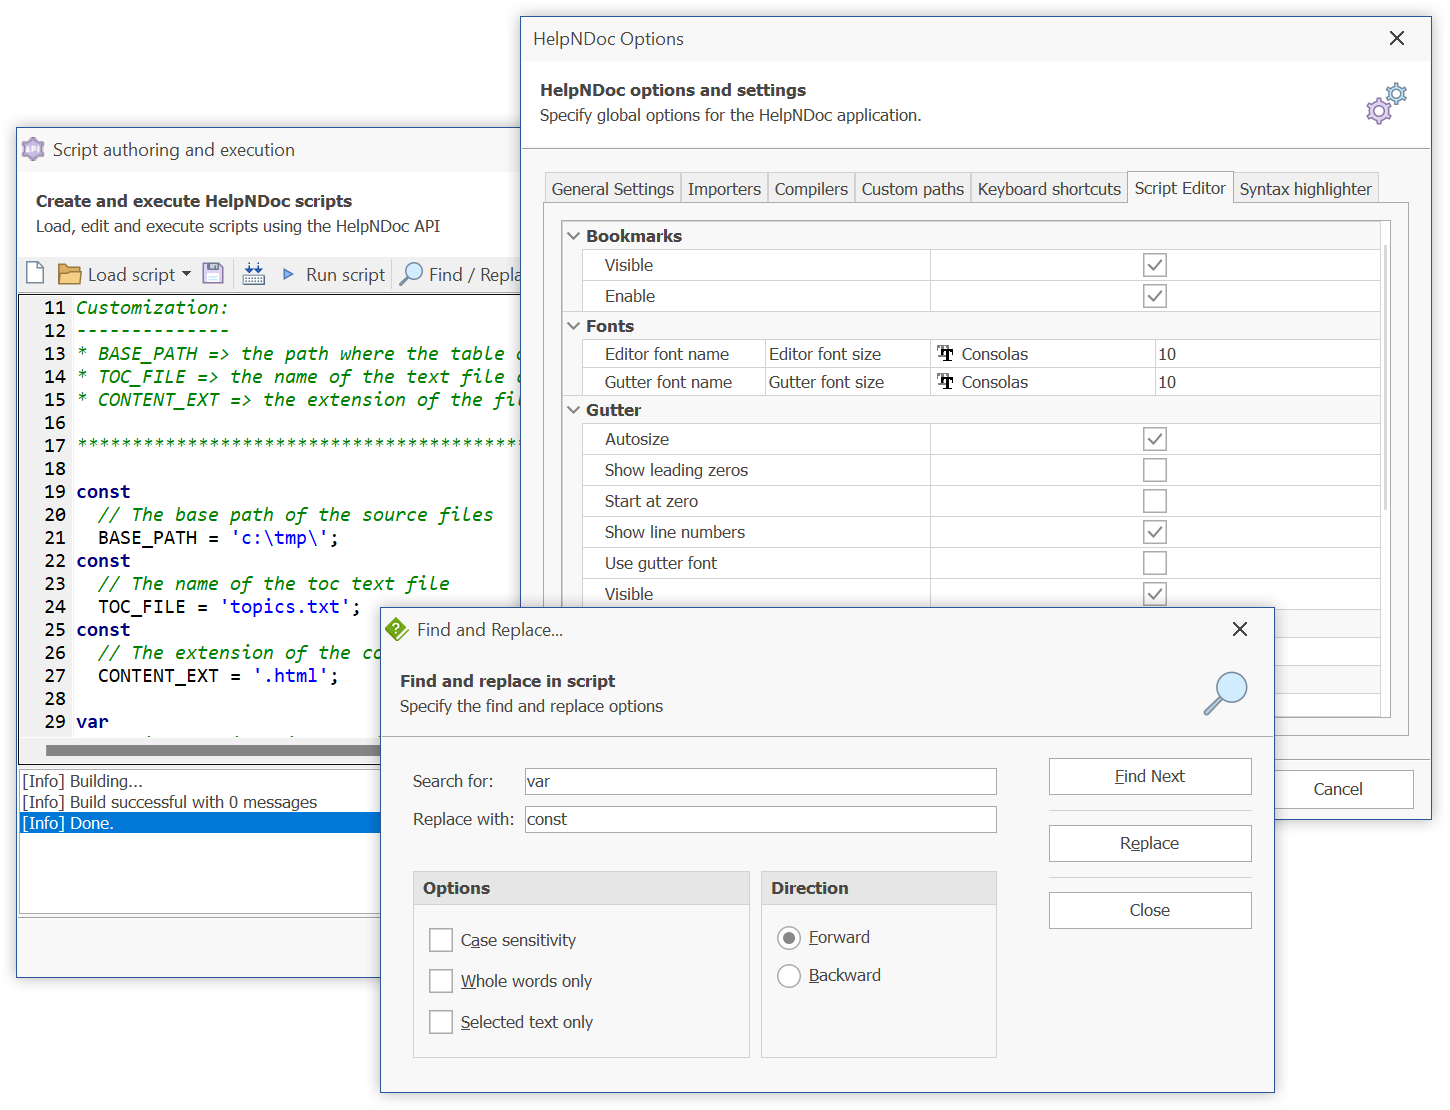Enable Show leading zeros option
1450x1110 pixels.
click(x=1155, y=470)
